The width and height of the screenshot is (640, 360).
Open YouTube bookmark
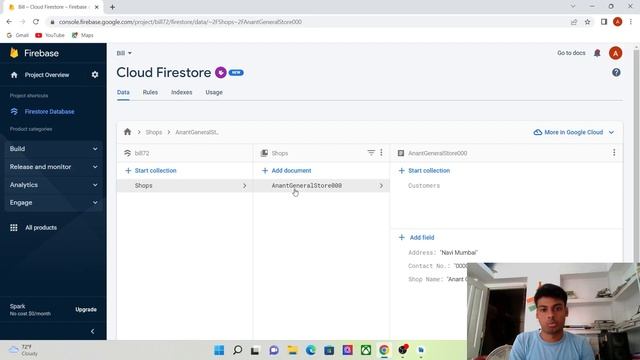click(x=50, y=36)
